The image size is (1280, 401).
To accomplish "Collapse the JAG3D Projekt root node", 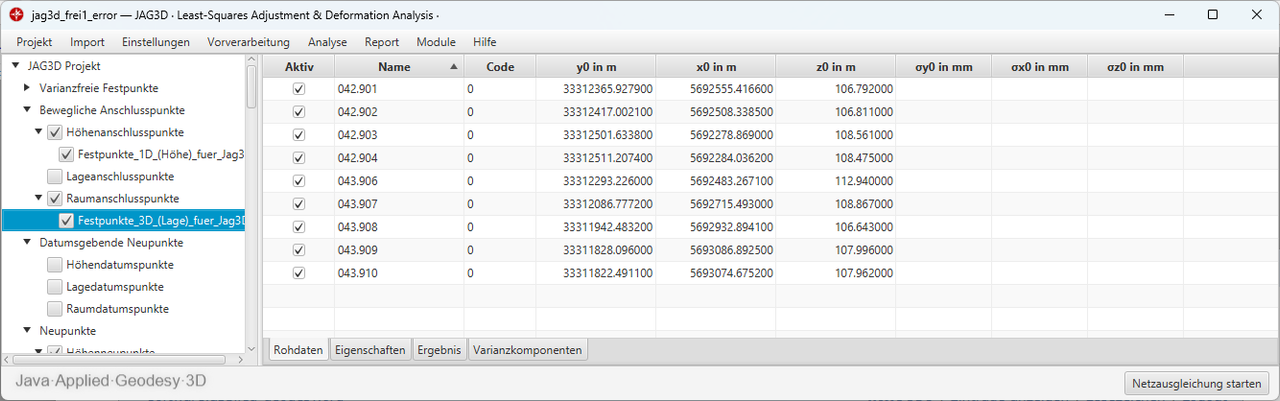I will point(15,66).
